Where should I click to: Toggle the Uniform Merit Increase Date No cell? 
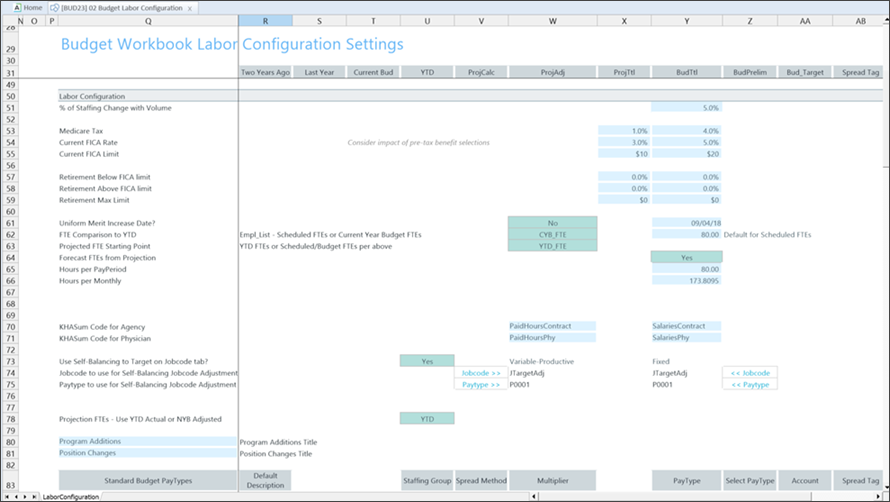coord(552,222)
